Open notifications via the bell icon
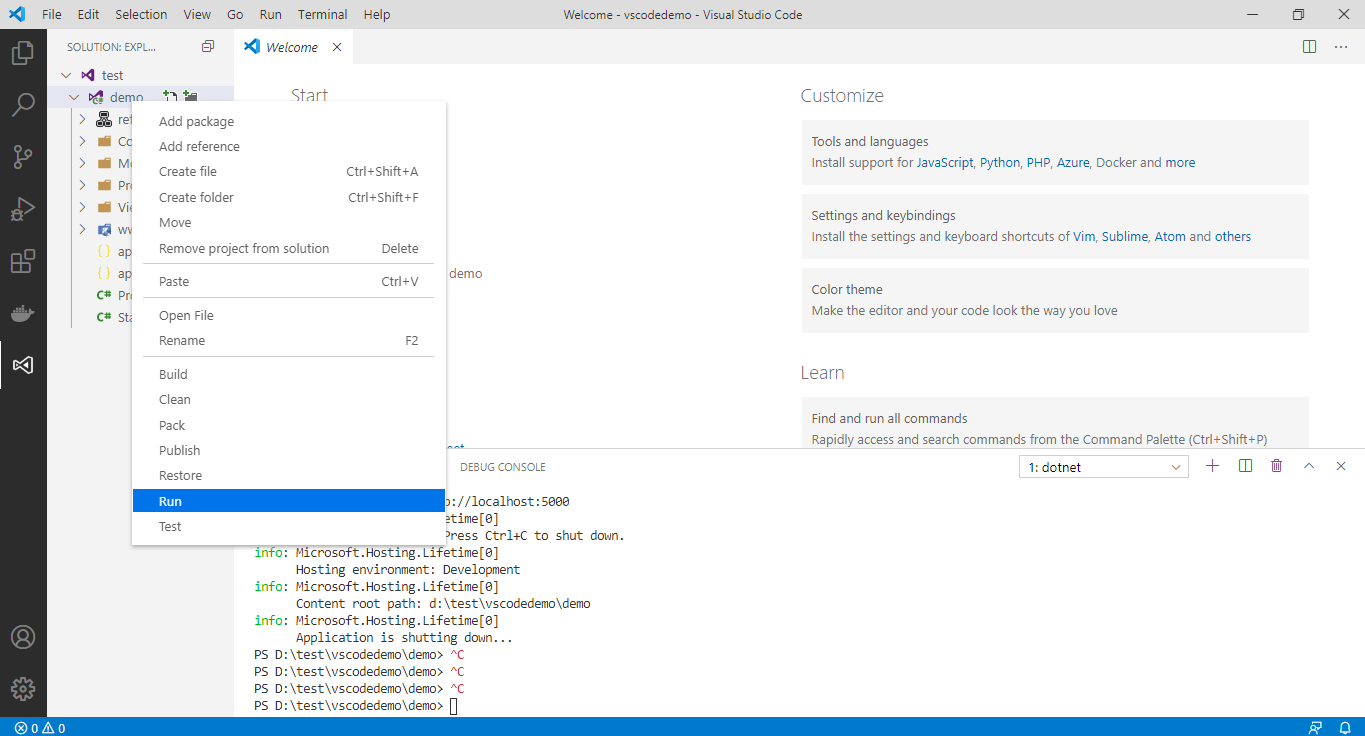 pyautogui.click(x=1344, y=727)
